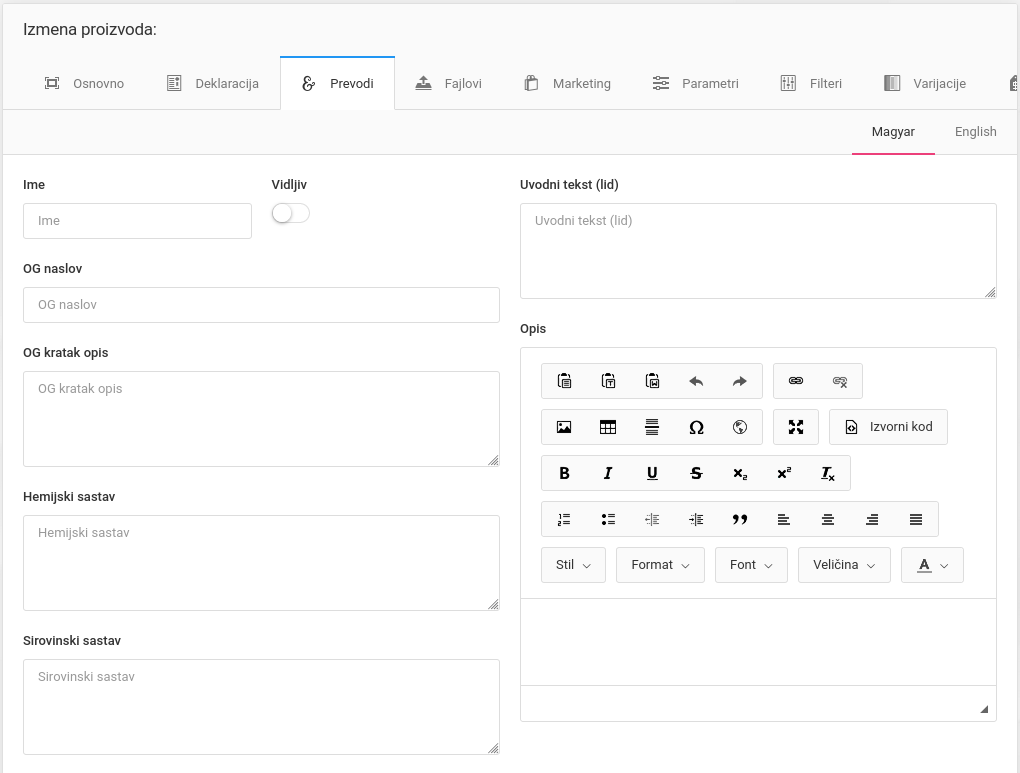Click Paste from Word icon

click(x=652, y=381)
